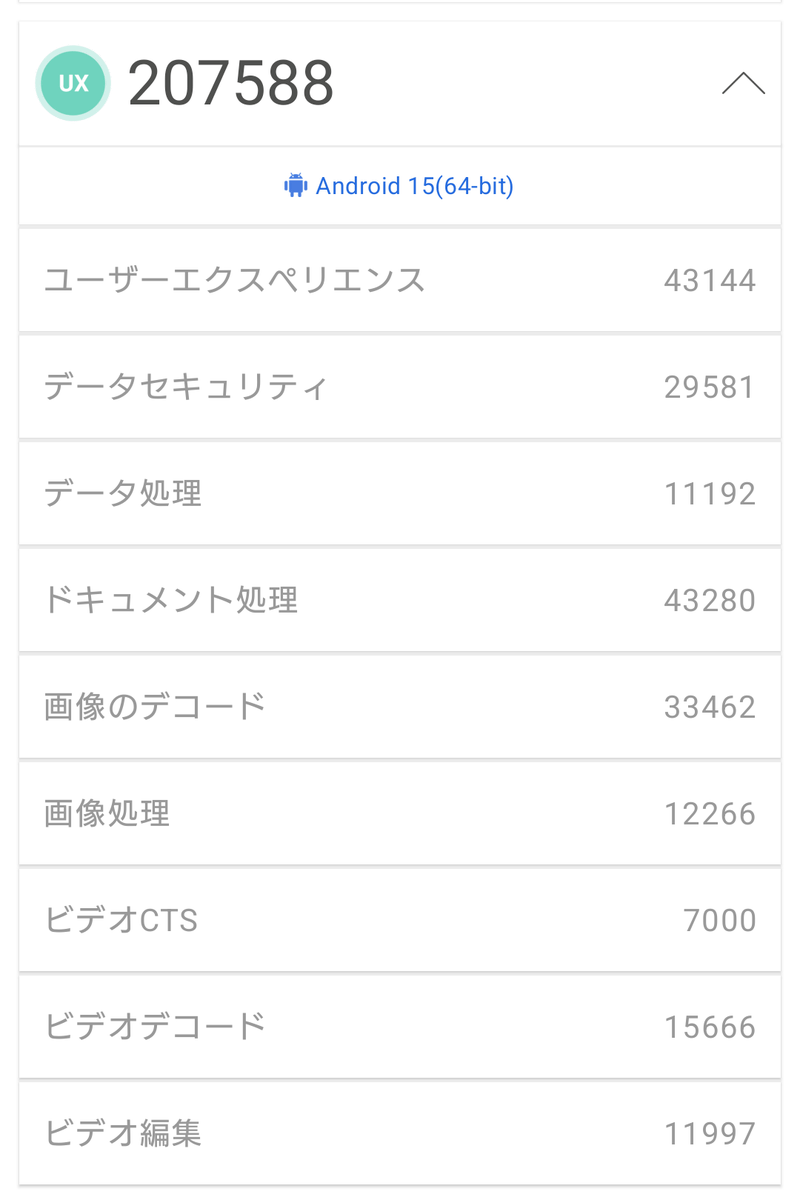Tap the データセキュリティ row label
Image resolution: width=800 pixels, height=1200 pixels.
pyautogui.click(x=186, y=387)
